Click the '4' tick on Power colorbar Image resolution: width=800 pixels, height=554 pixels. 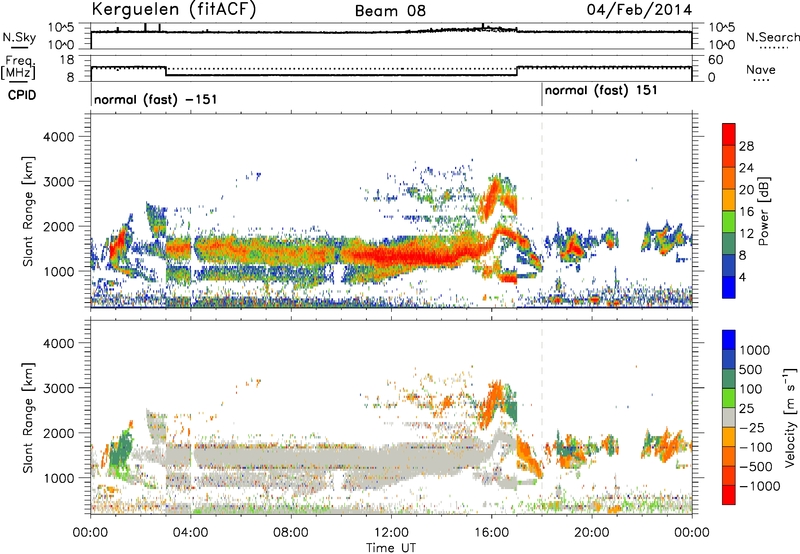[x=742, y=278]
